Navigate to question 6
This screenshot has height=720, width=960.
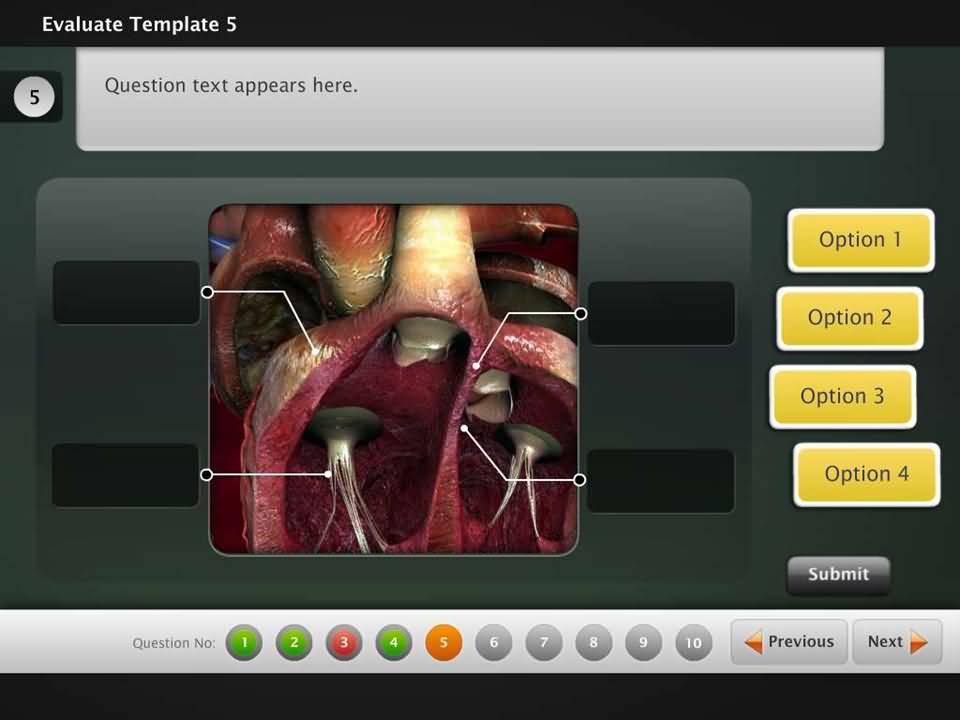coord(494,642)
